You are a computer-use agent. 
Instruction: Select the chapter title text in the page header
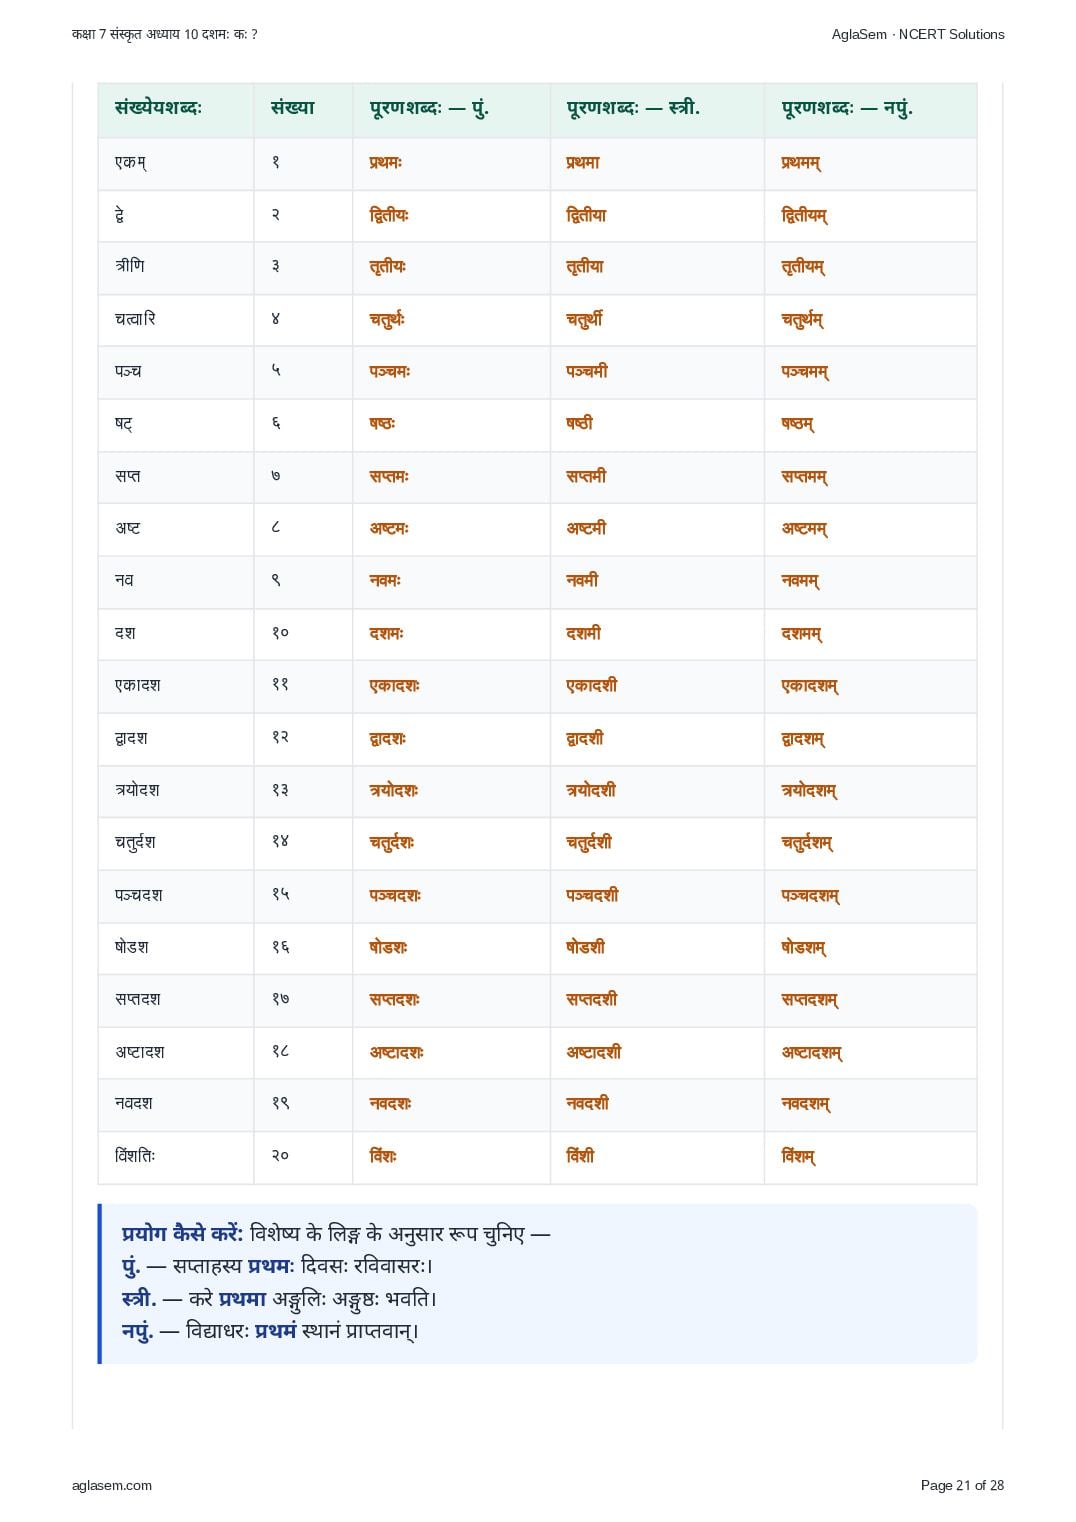click(x=165, y=34)
